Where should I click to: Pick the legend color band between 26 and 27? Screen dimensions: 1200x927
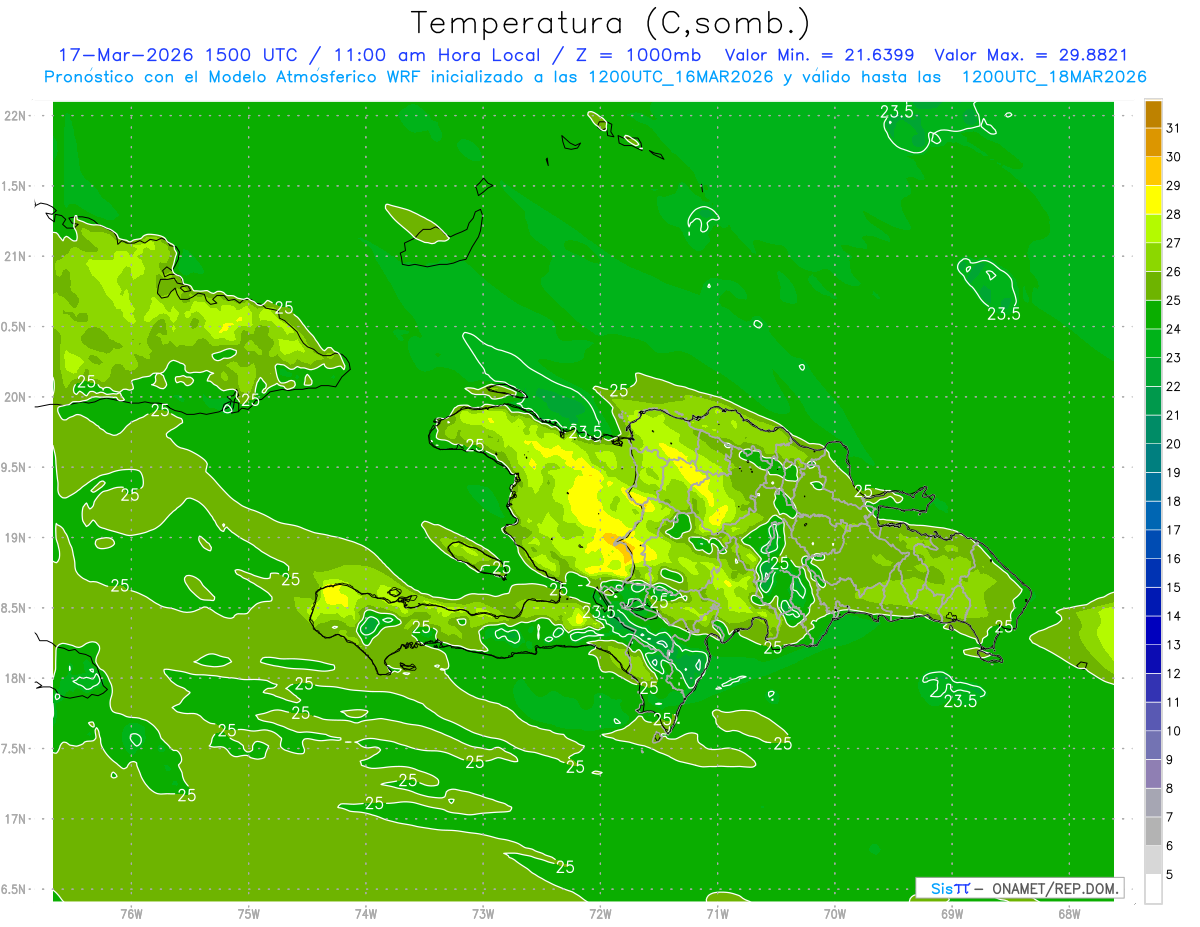[1153, 258]
